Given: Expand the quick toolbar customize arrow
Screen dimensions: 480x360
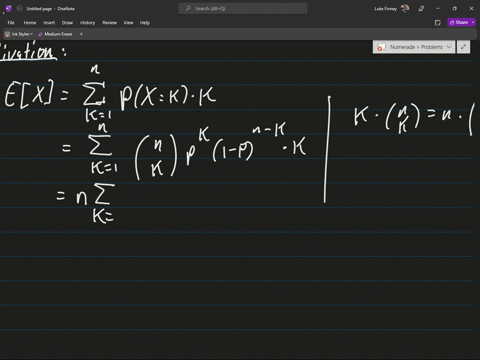Looking at the screenshot, I should click(x=81, y=34).
